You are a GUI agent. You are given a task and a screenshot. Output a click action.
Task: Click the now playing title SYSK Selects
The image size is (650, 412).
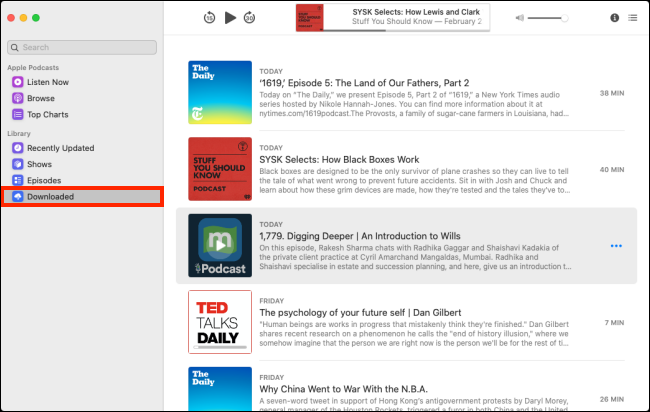pos(416,12)
